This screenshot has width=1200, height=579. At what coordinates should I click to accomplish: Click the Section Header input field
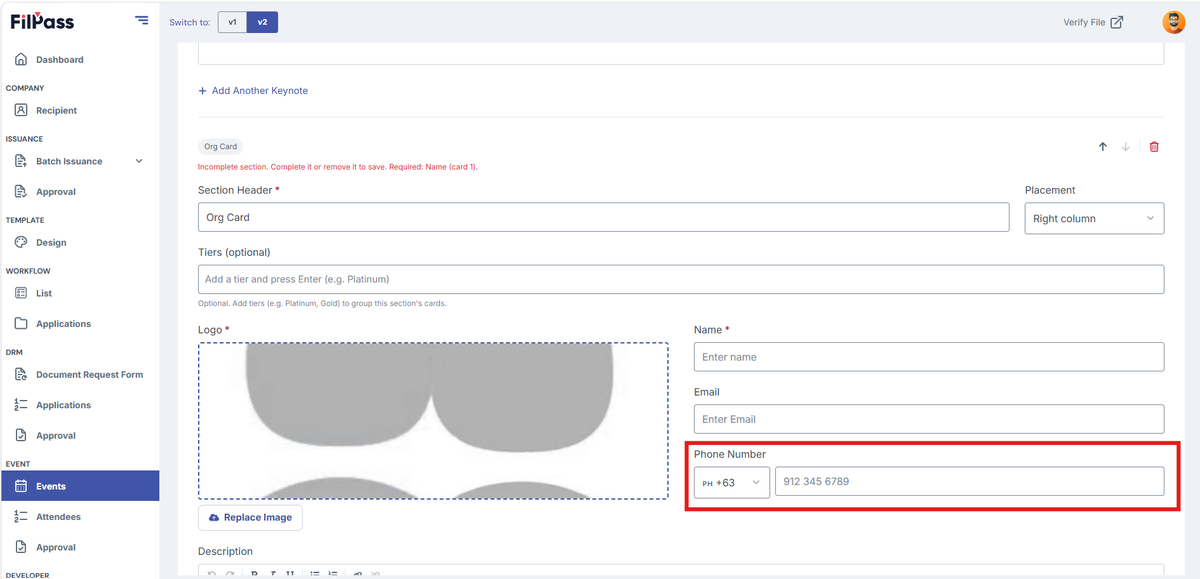604,217
